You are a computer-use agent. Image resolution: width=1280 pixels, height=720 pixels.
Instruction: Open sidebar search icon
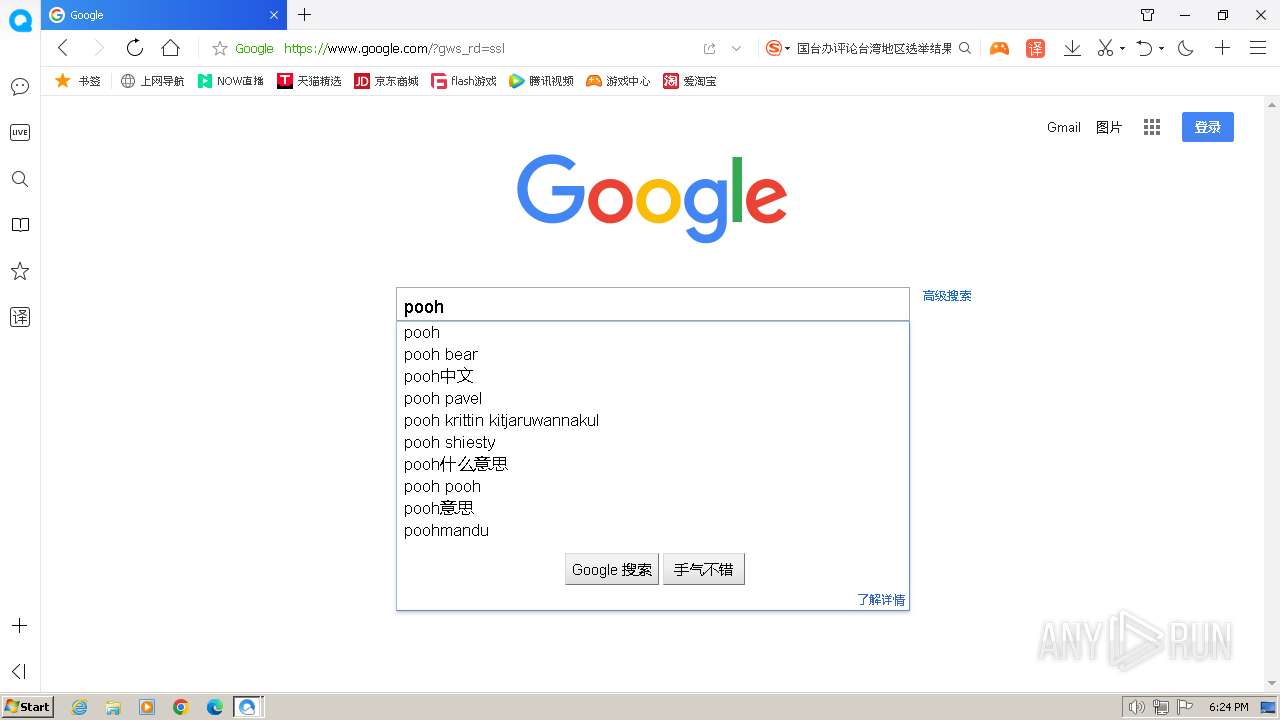pyautogui.click(x=20, y=179)
